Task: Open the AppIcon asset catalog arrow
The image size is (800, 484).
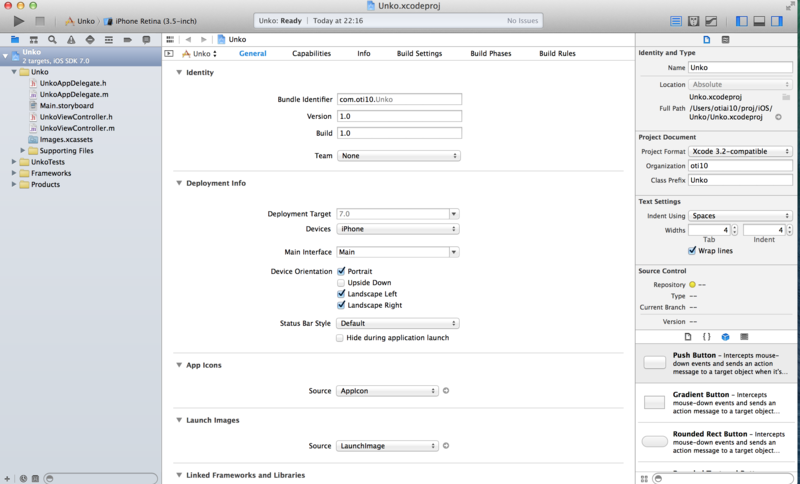Action: (446, 391)
